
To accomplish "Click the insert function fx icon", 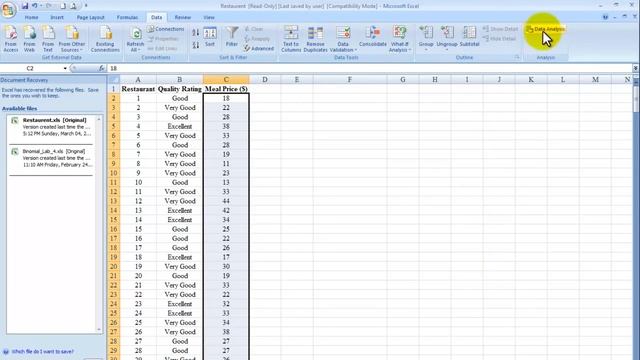I will point(101,68).
